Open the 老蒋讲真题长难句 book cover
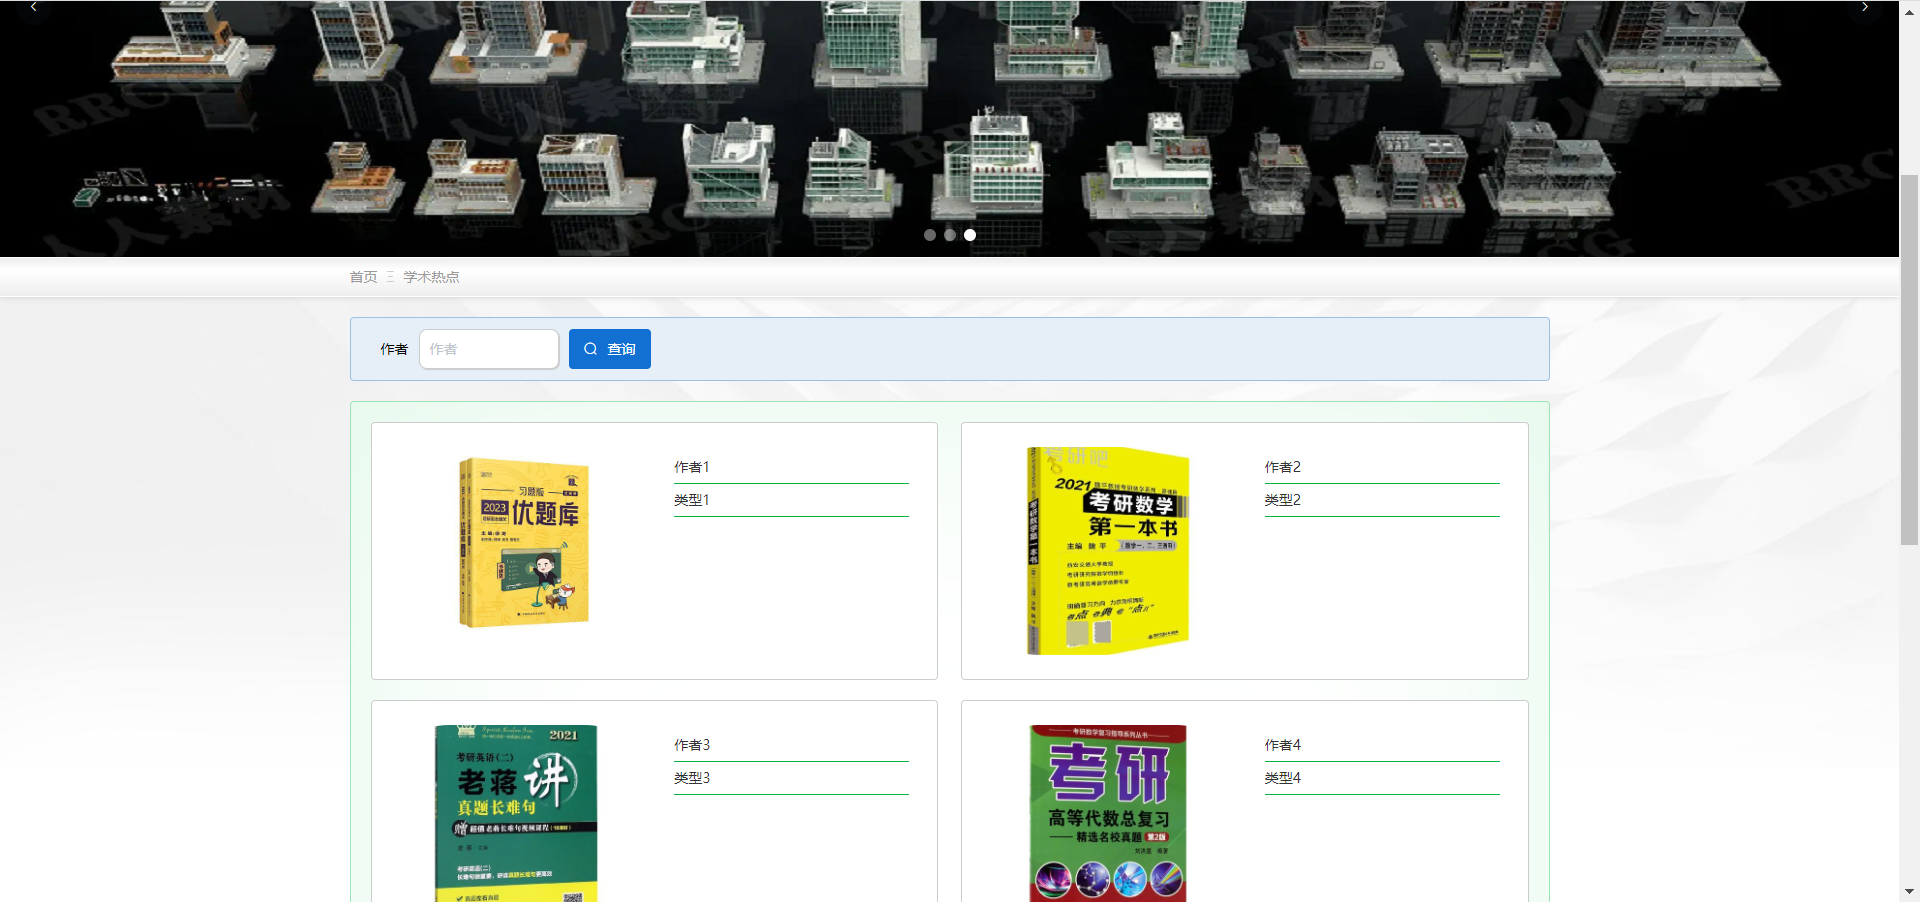Screen dimensions: 1920x902 coord(516,813)
